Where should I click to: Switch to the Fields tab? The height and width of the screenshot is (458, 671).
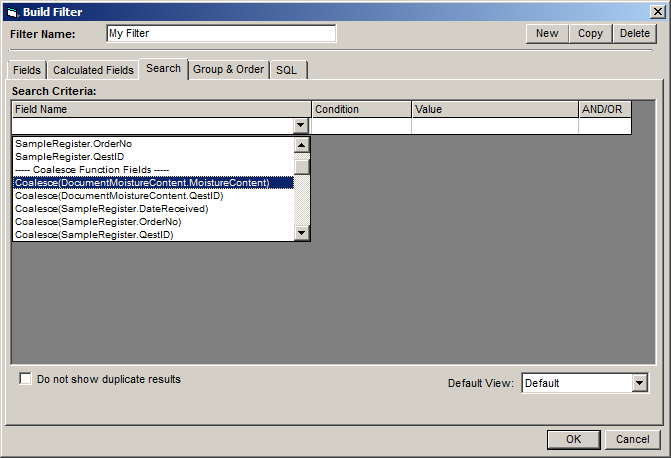[x=27, y=70]
